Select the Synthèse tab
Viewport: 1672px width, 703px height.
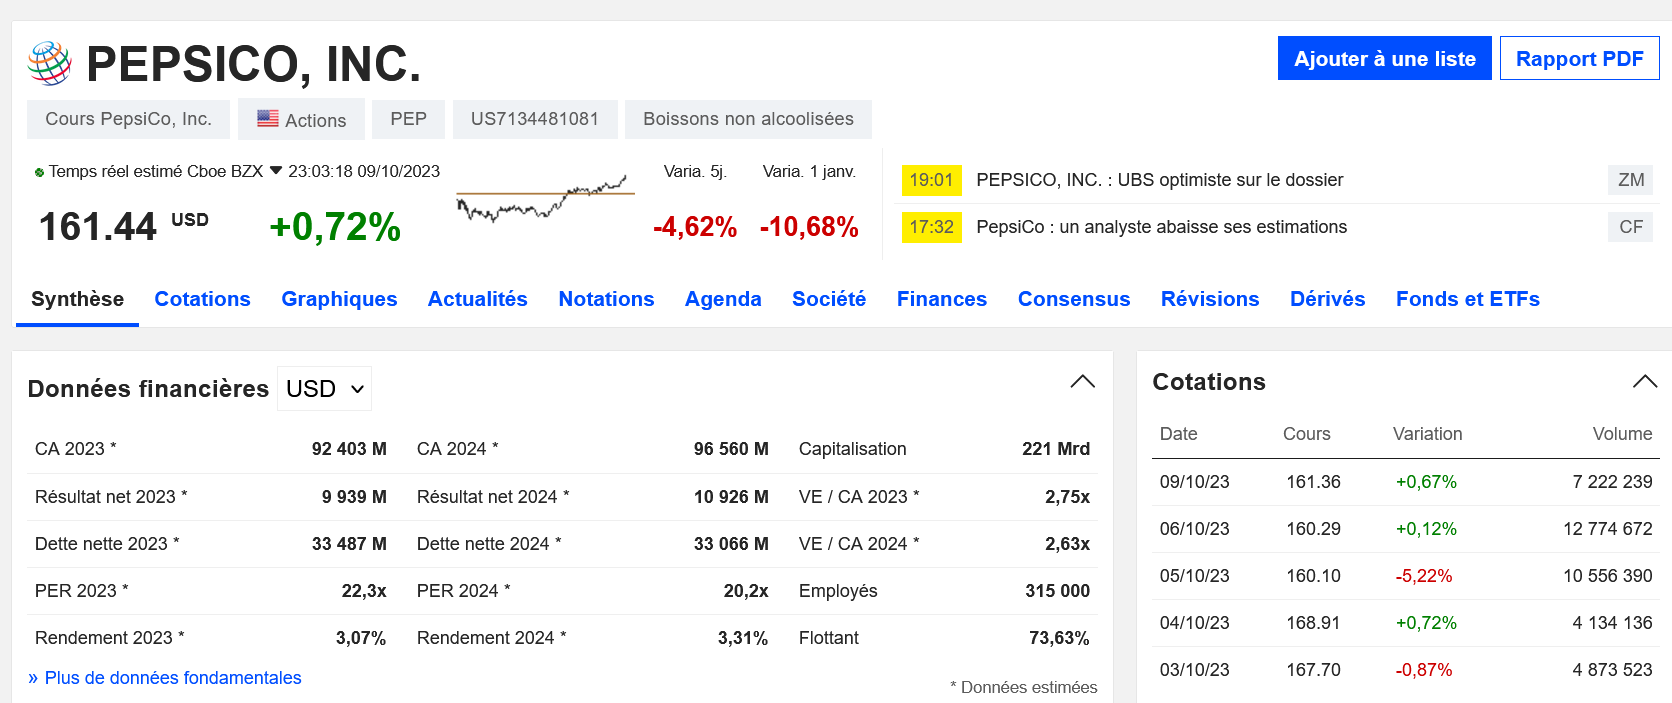[78, 299]
